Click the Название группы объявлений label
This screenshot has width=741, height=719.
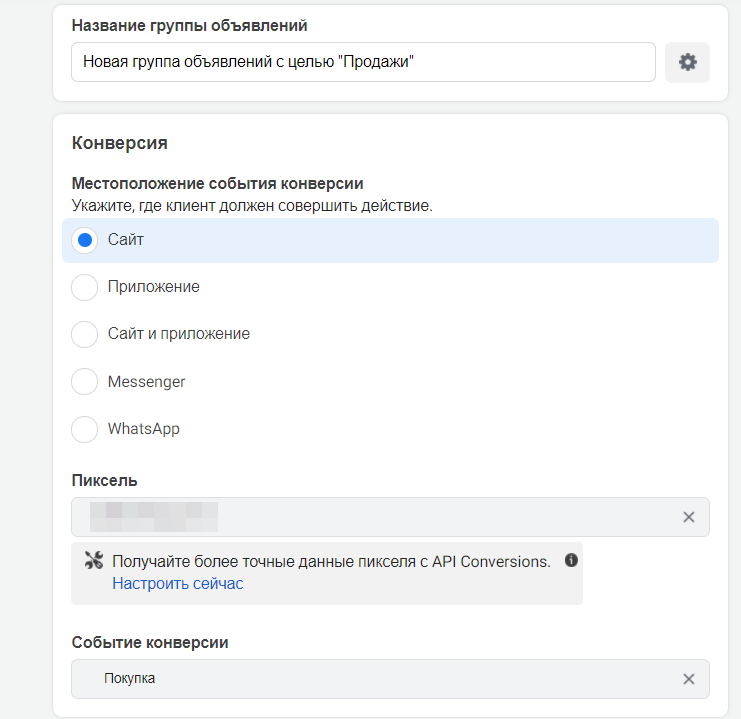(x=196, y=24)
